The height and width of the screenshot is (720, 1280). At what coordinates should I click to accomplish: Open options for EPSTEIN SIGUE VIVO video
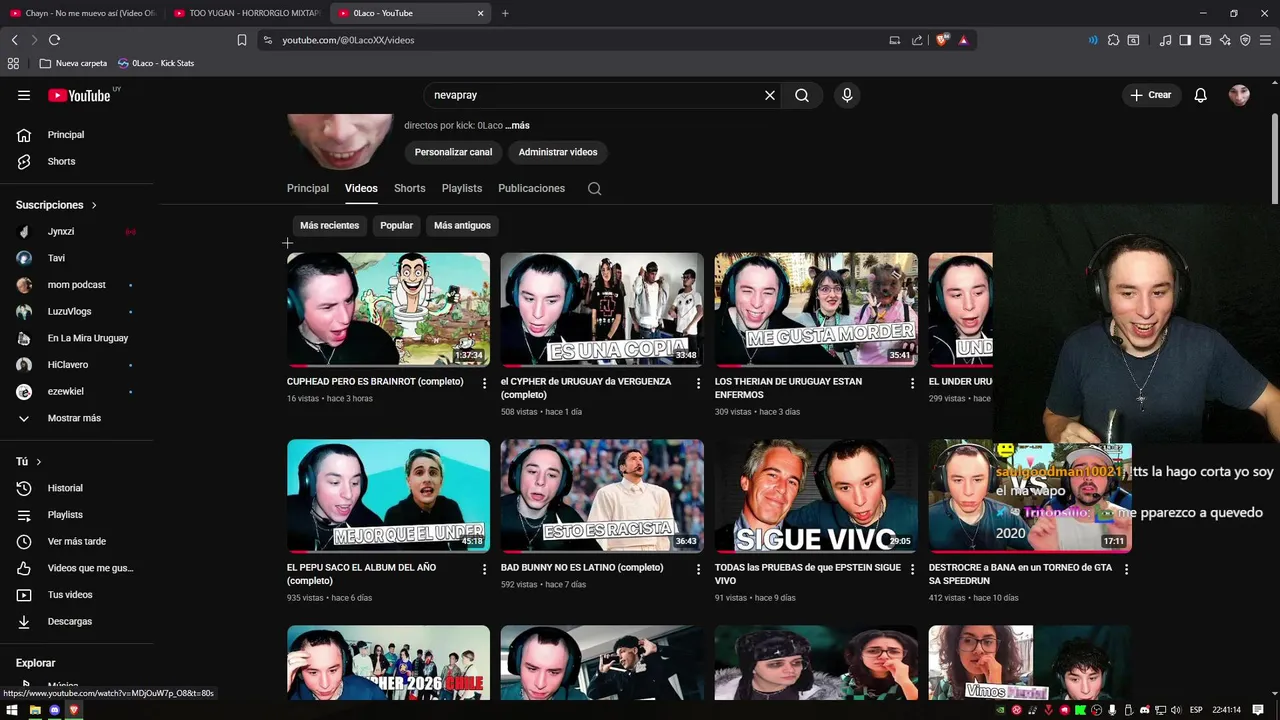912,569
